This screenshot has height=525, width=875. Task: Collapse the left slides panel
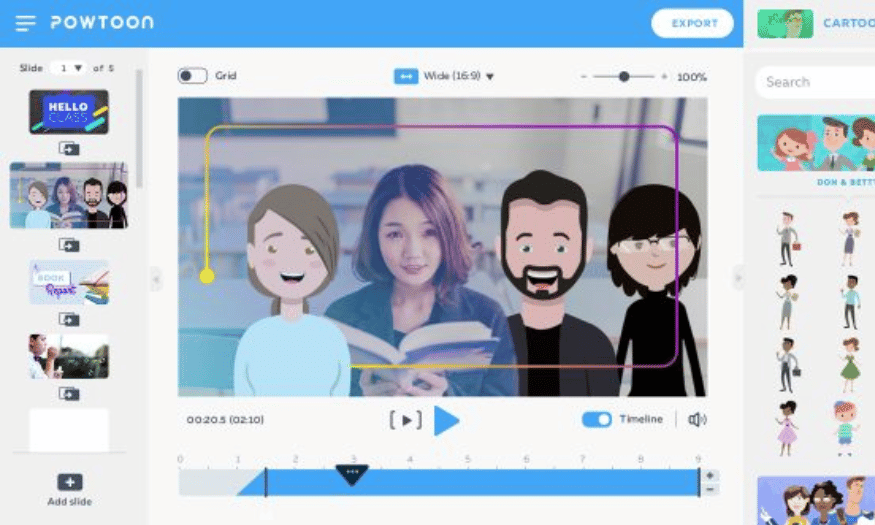click(x=156, y=279)
